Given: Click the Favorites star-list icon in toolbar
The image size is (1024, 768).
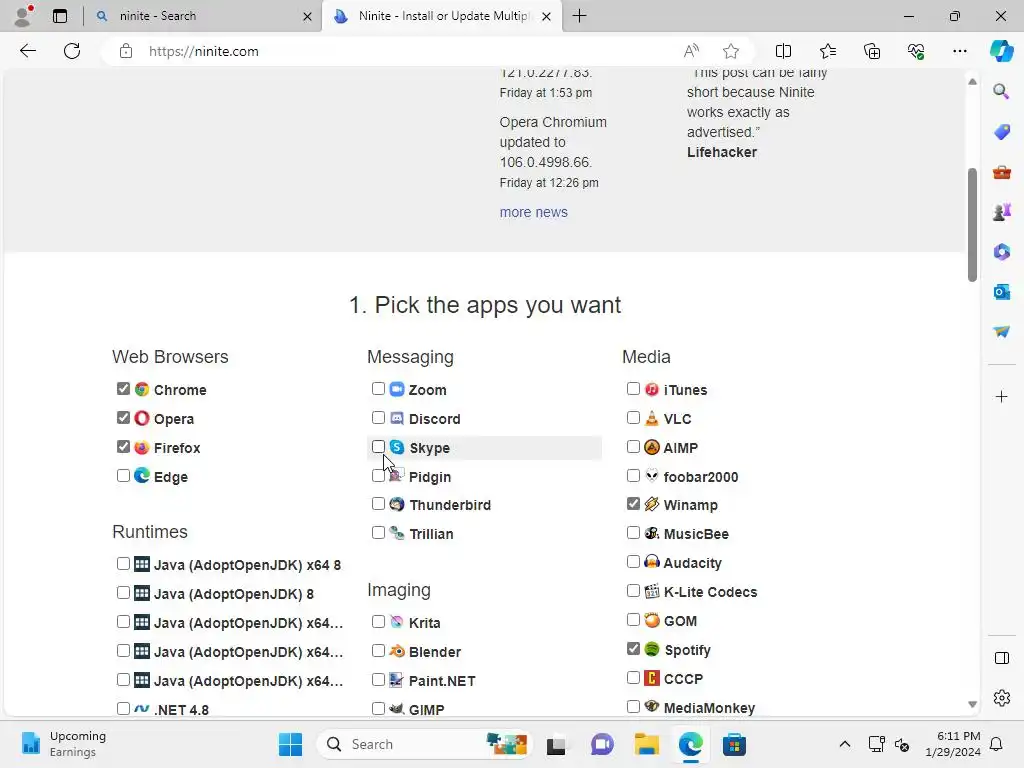Looking at the screenshot, I should click(x=827, y=51).
